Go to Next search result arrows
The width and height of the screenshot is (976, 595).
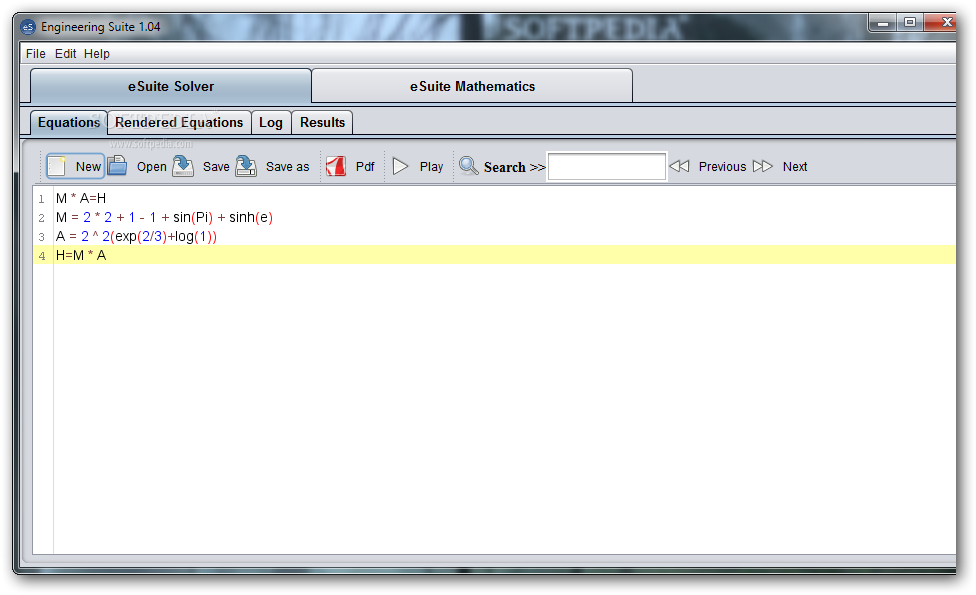(x=763, y=166)
